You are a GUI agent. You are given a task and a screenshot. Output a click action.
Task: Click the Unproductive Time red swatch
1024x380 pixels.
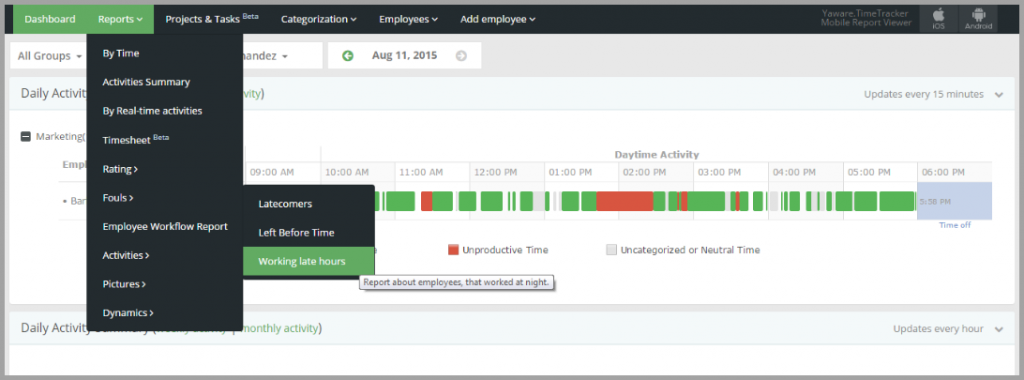[453, 249]
